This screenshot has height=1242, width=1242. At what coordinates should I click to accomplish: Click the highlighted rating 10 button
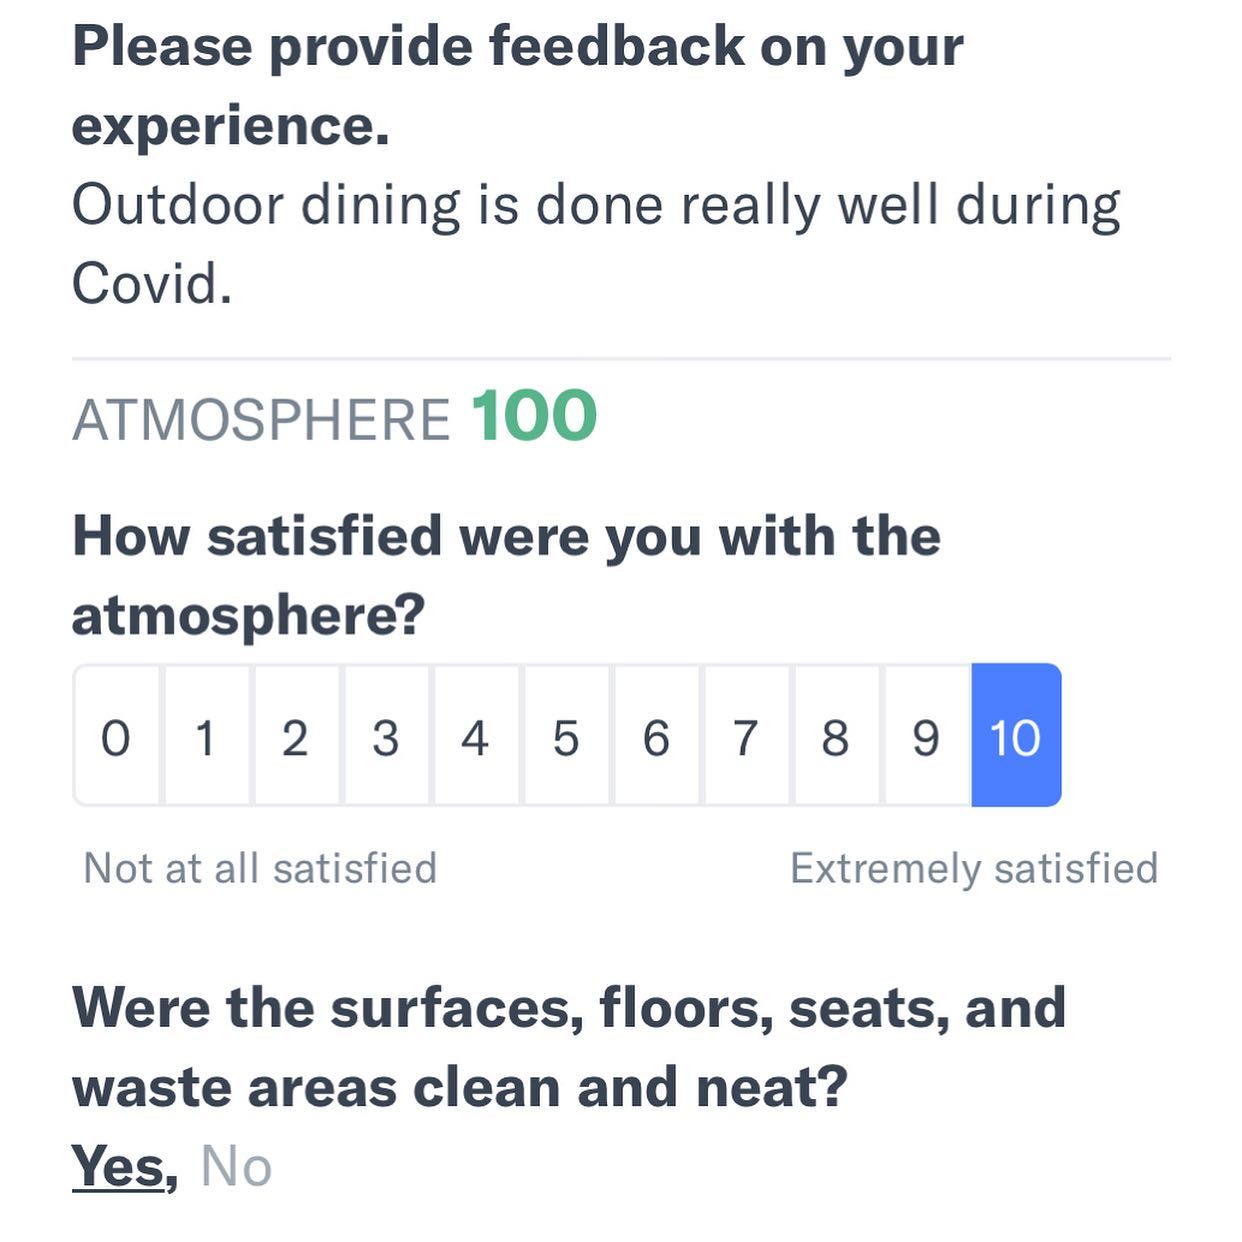(1016, 735)
